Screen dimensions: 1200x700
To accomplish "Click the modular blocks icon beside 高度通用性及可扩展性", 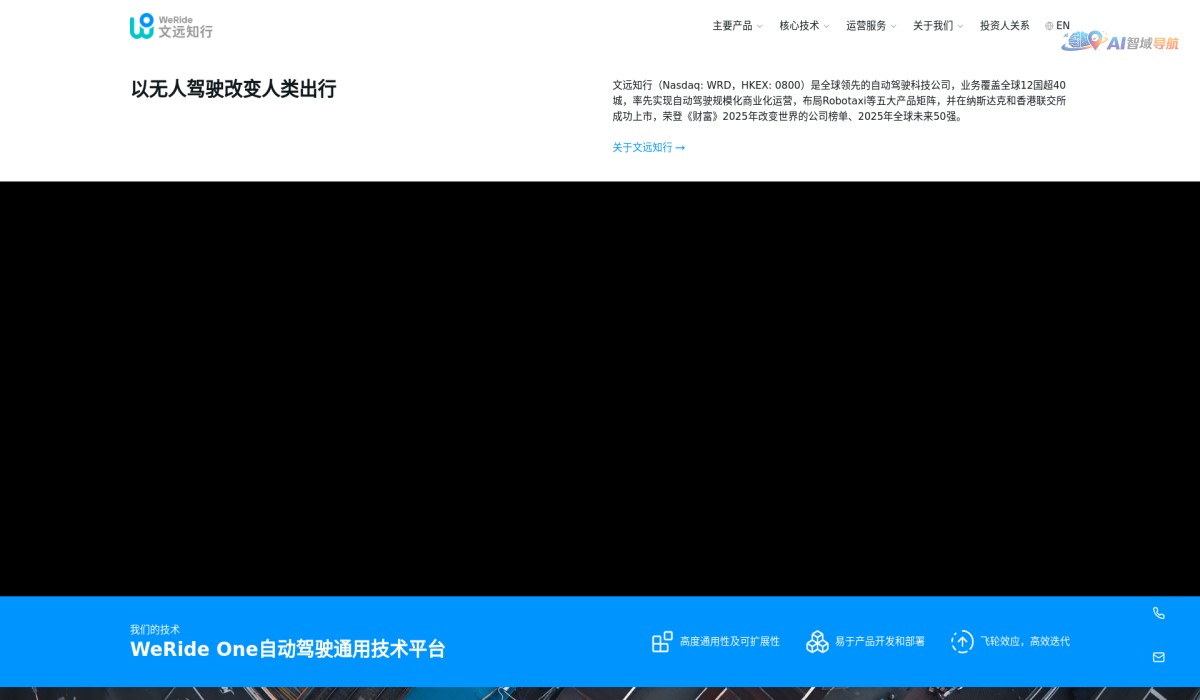I will click(x=661, y=641).
